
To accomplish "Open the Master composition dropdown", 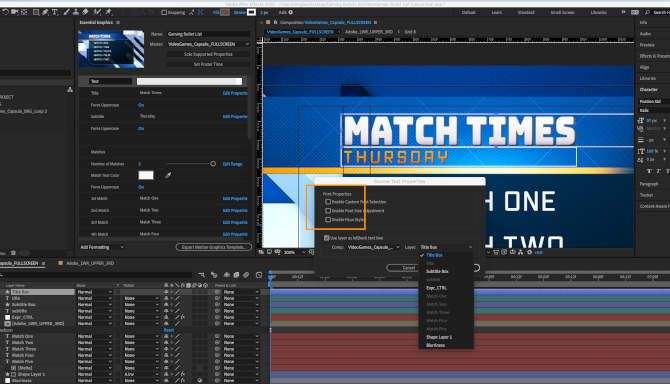I will point(208,44).
